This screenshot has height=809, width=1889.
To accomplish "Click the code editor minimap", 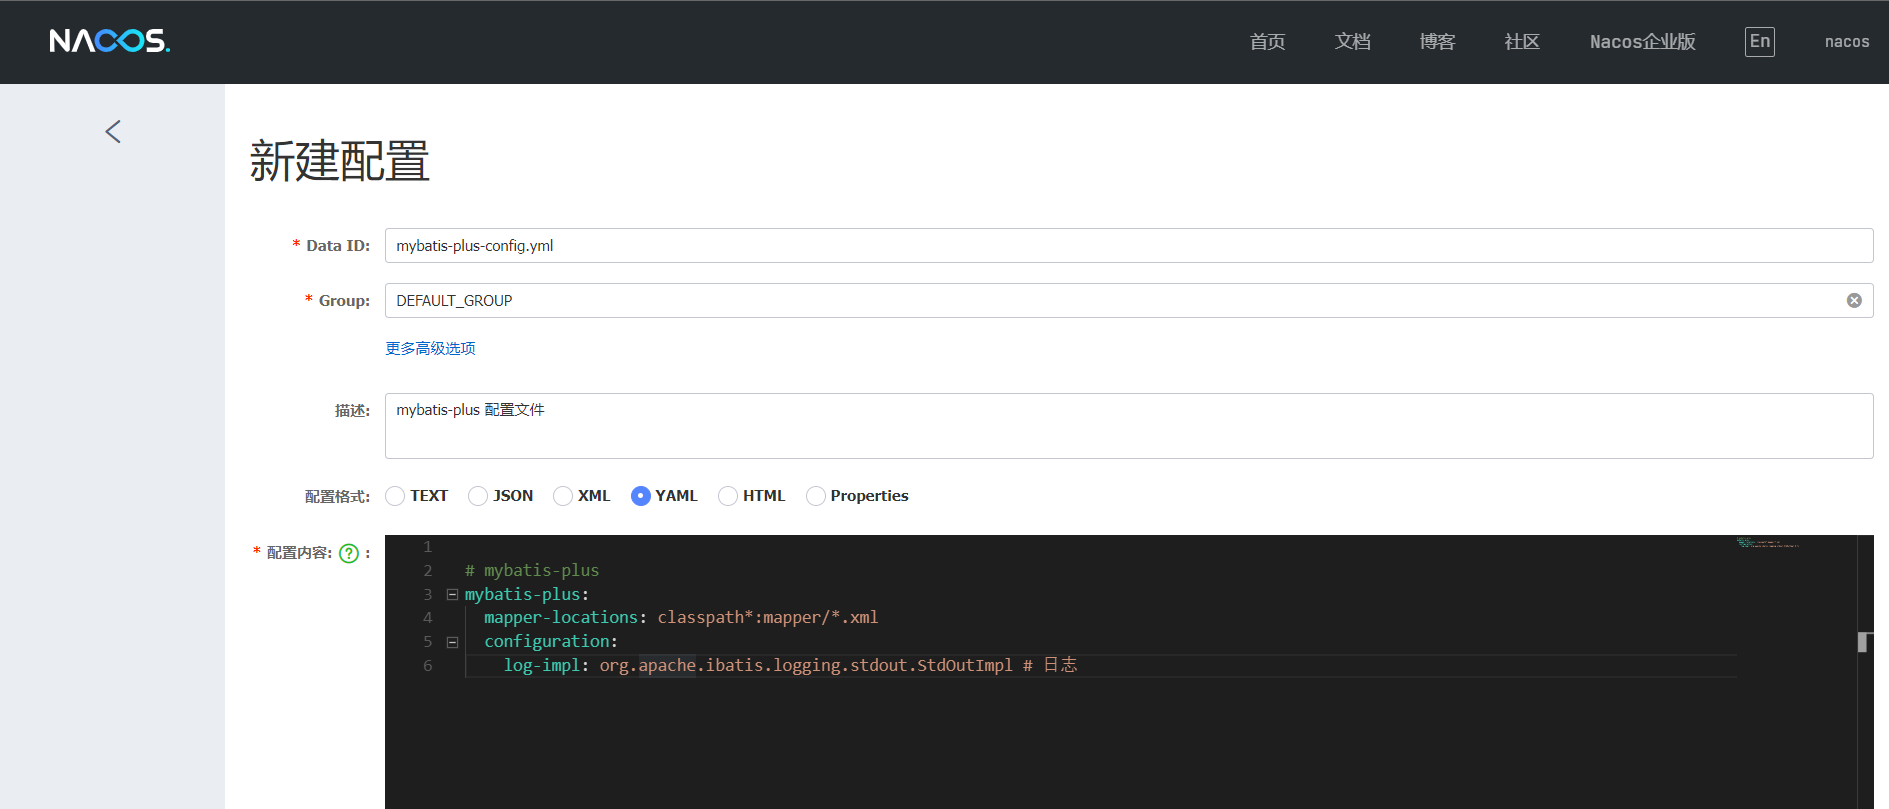I will (x=1768, y=543).
